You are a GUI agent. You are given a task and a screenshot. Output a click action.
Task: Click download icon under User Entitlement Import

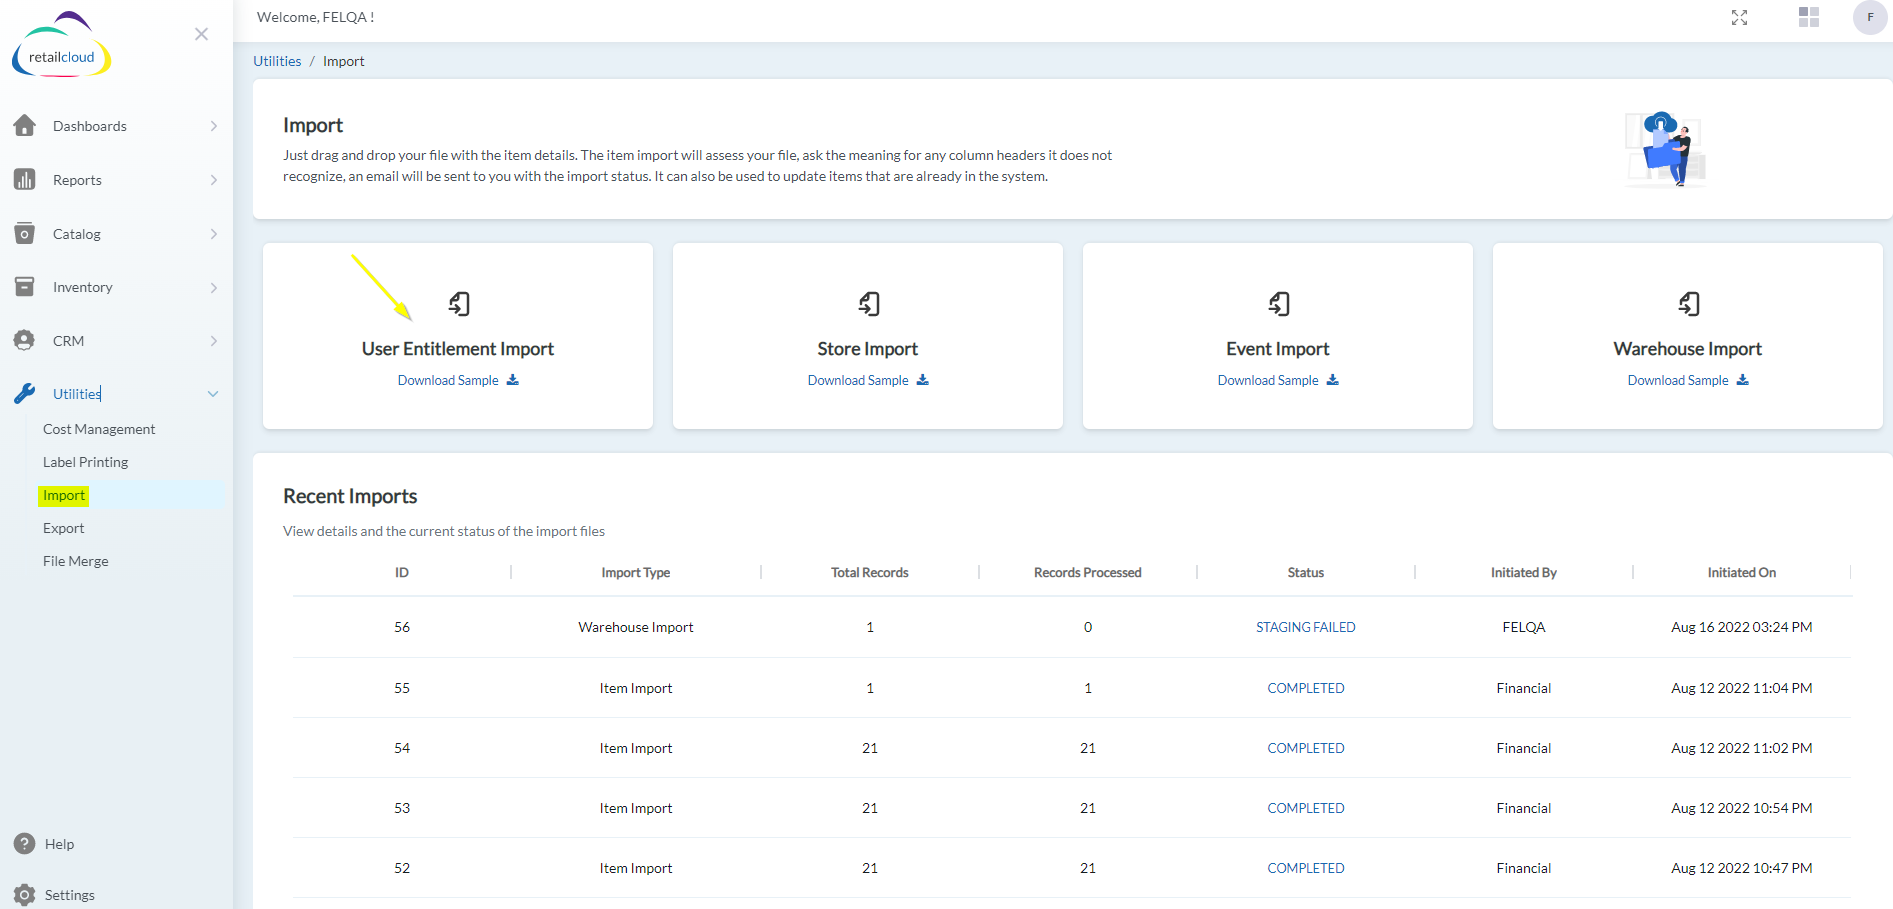point(513,380)
